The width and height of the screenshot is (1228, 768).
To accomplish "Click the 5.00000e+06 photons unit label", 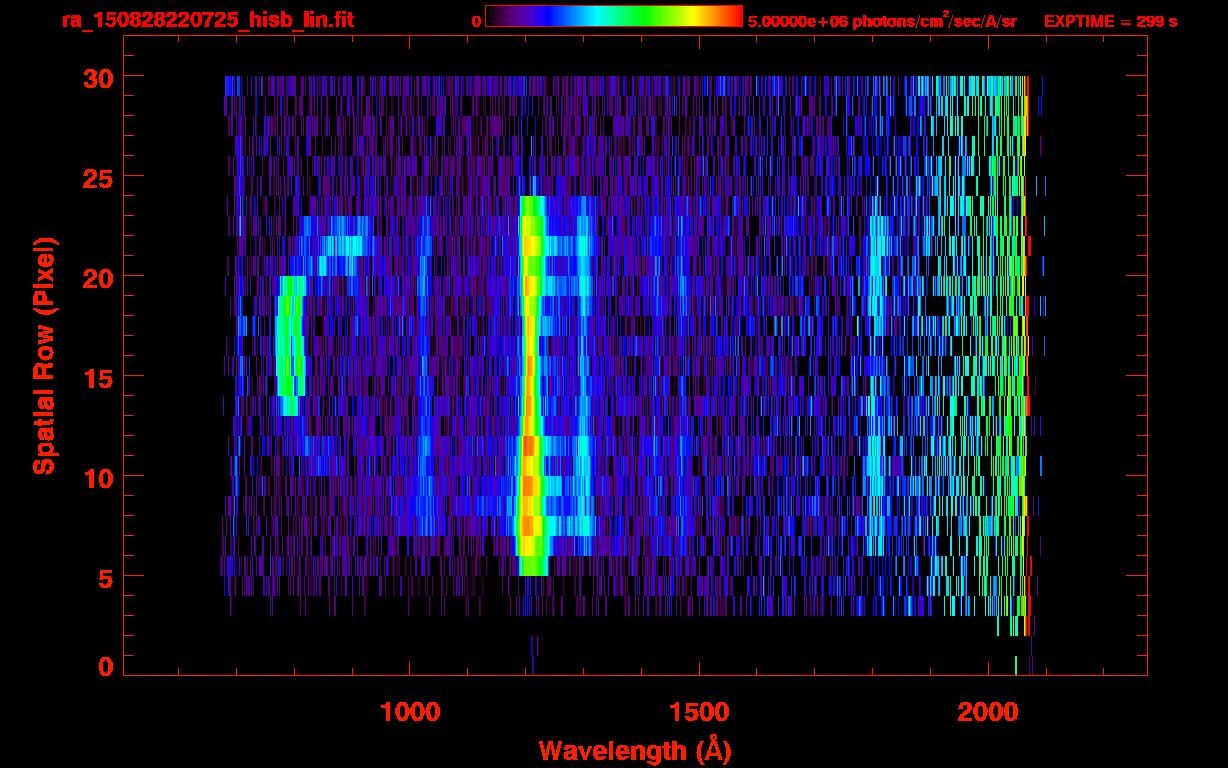I will click(883, 21).
